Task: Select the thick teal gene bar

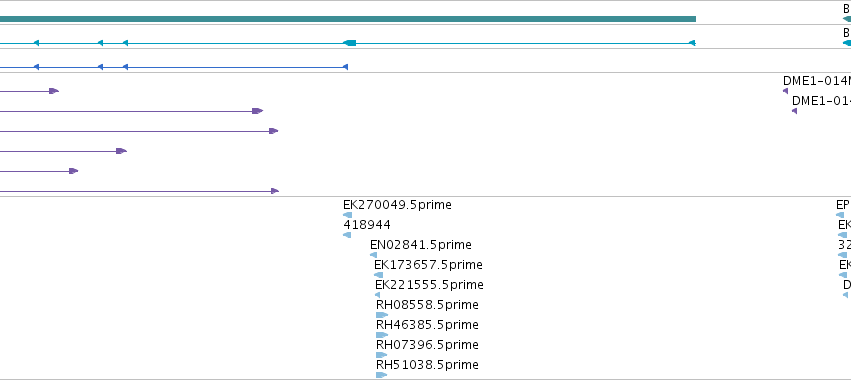Action: coord(348,19)
